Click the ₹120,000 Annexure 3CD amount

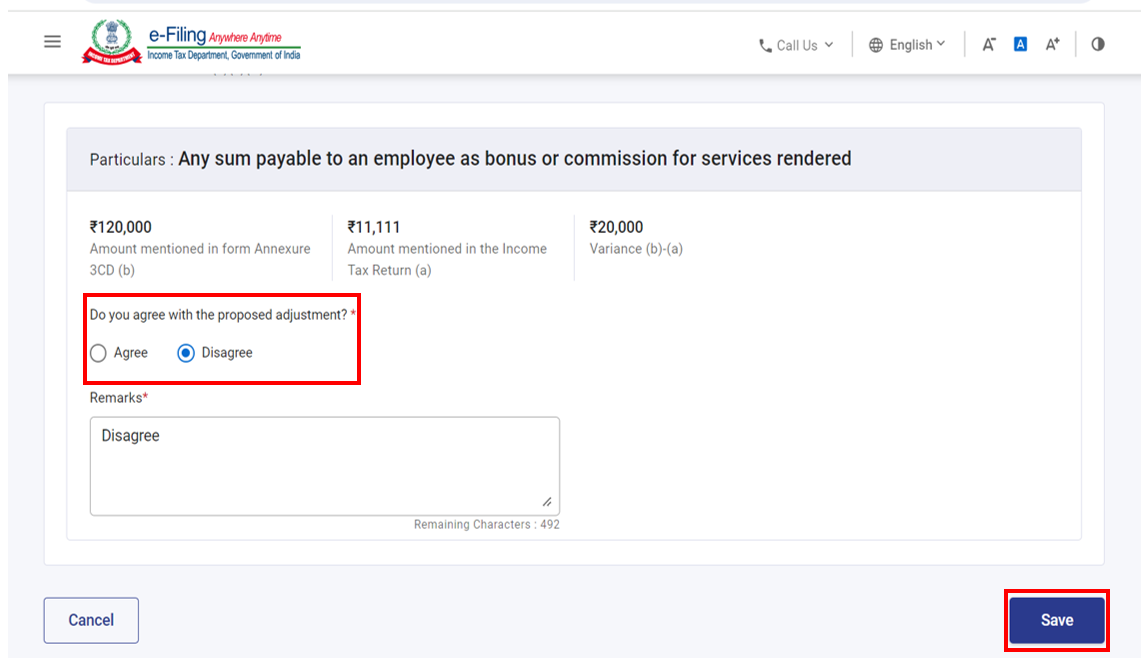[121, 227]
